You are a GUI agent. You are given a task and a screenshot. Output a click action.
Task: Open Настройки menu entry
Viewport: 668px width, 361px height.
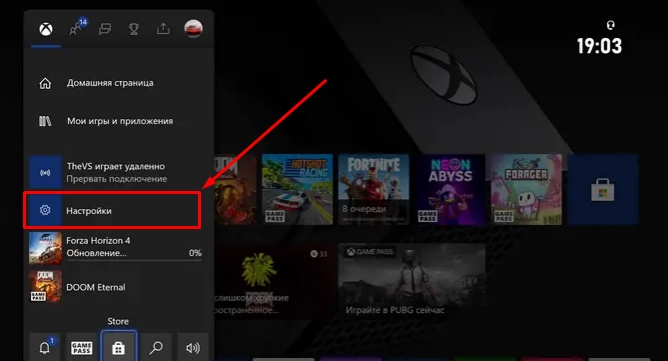point(112,210)
